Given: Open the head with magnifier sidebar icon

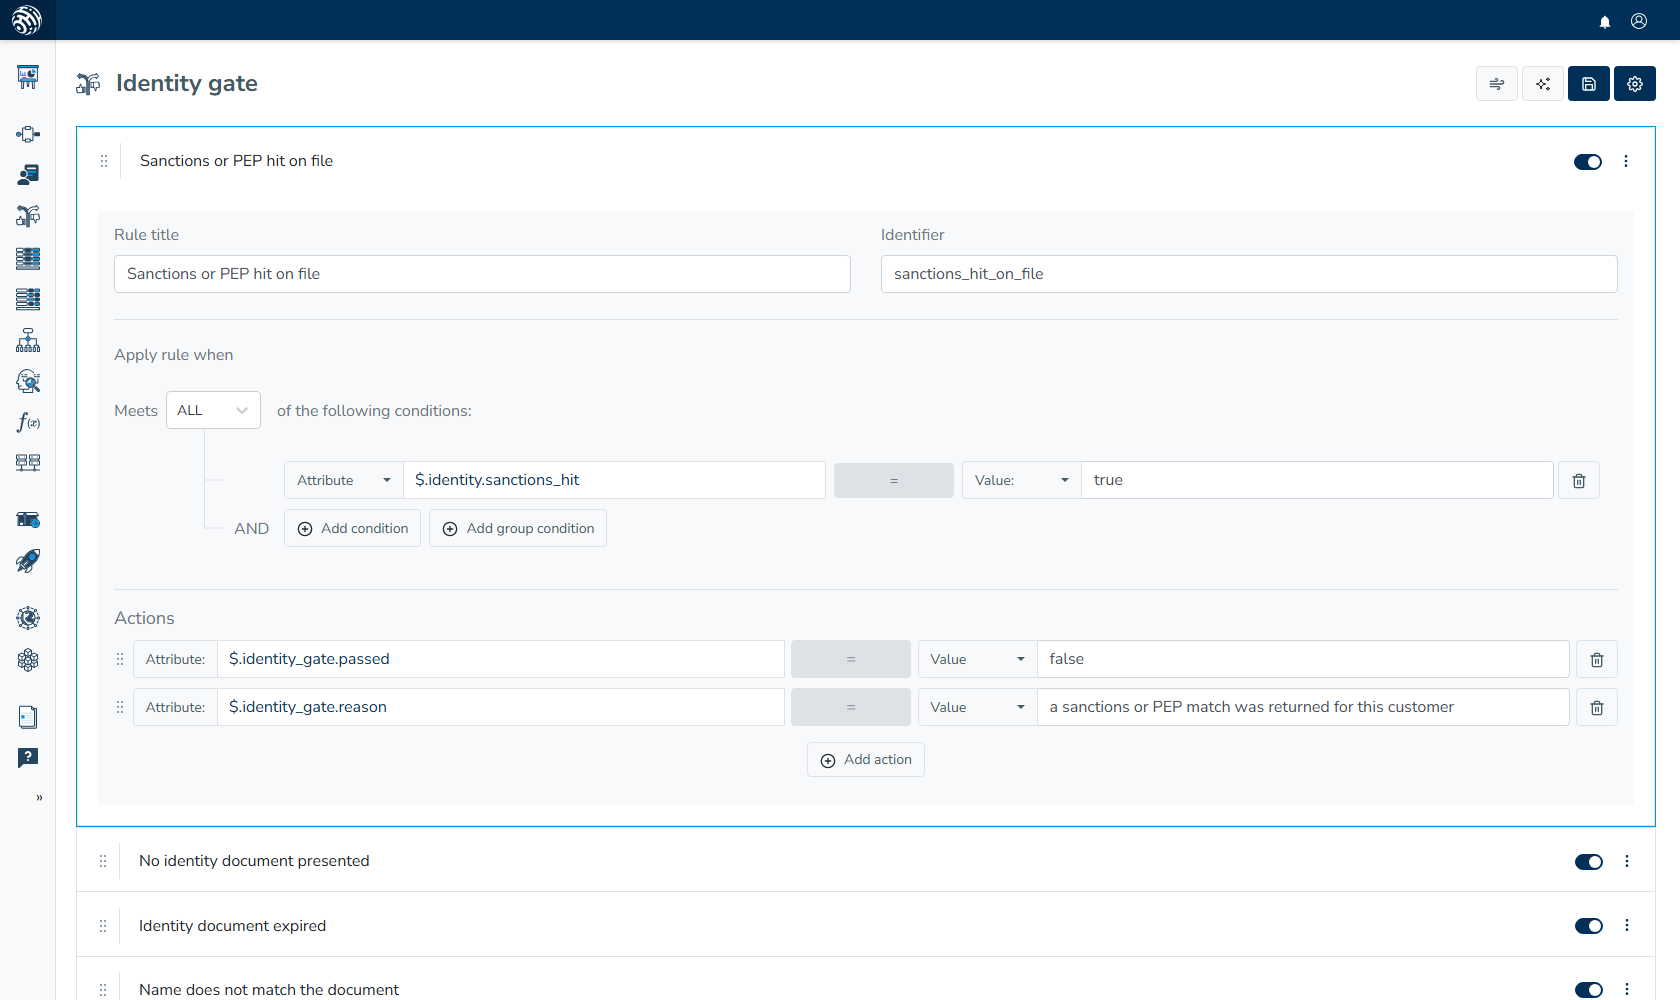Looking at the screenshot, I should point(28,381).
